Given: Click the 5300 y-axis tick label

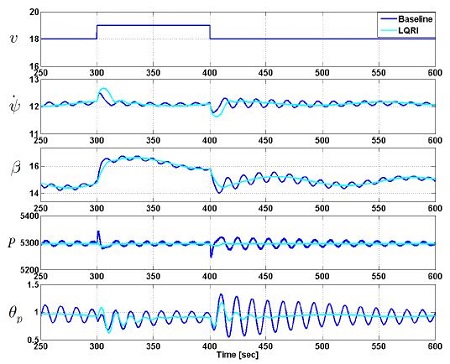Looking at the screenshot, I should [x=30, y=243].
